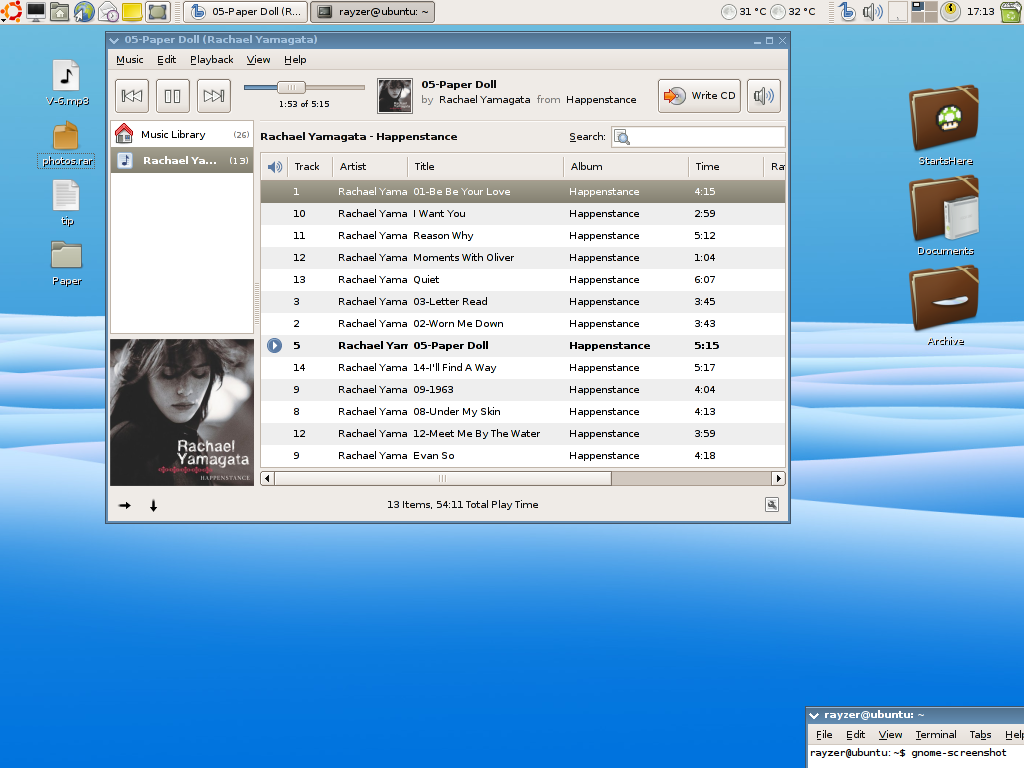
Task: Open the View menu in the music player
Action: [259, 59]
